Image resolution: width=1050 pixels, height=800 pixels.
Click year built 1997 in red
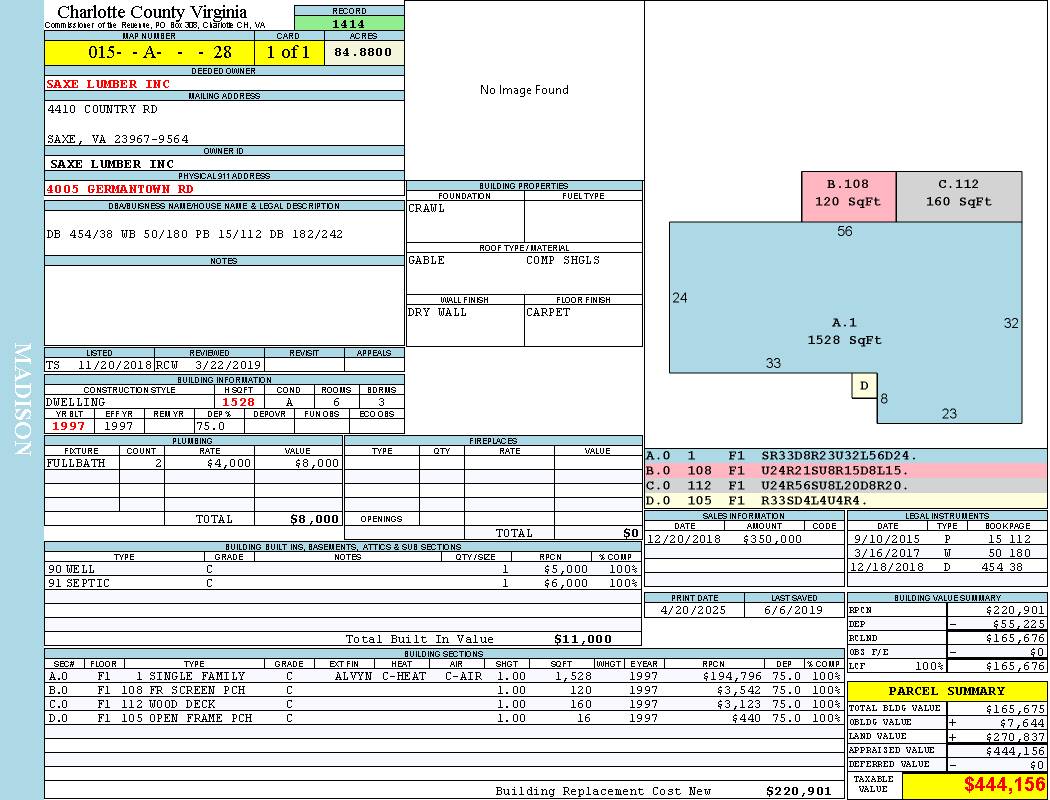(69, 426)
